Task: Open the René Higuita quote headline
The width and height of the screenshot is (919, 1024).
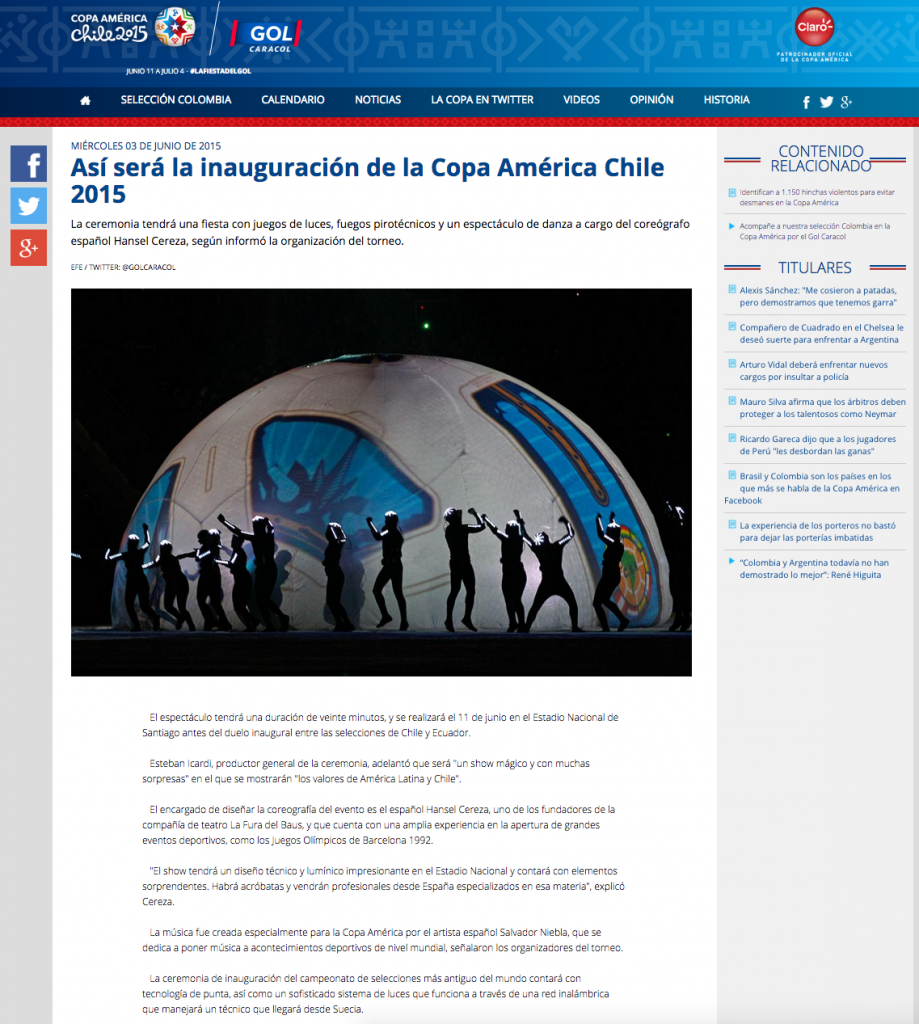Action: click(x=813, y=569)
